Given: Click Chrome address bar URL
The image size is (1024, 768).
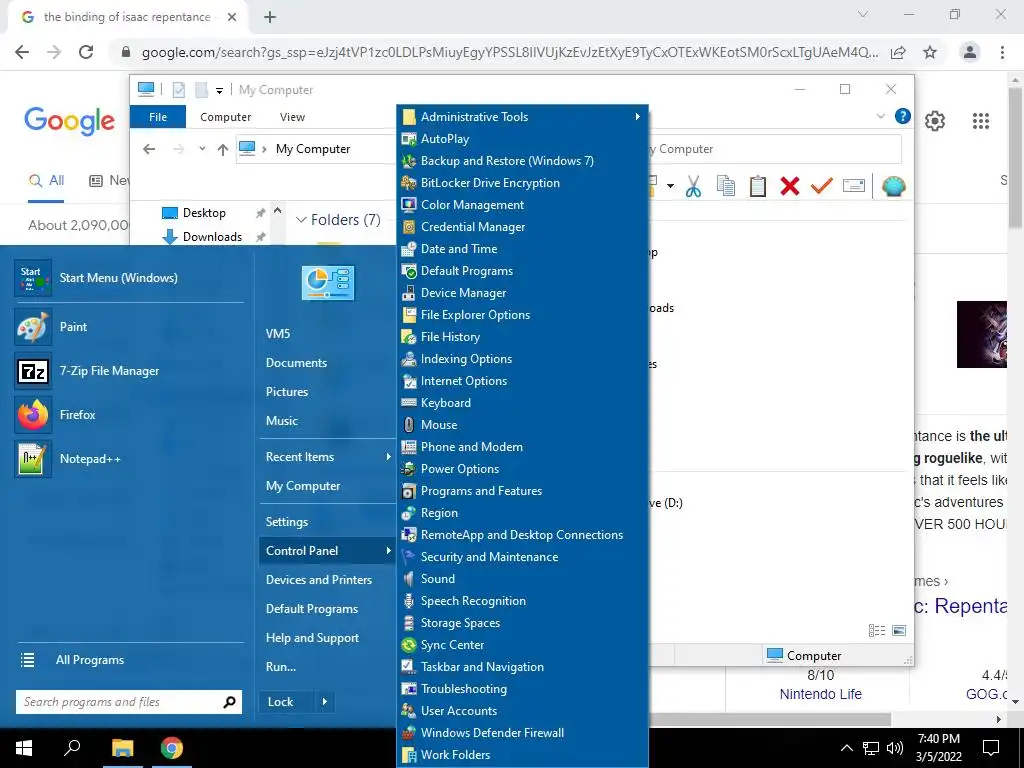Looking at the screenshot, I should coord(509,52).
